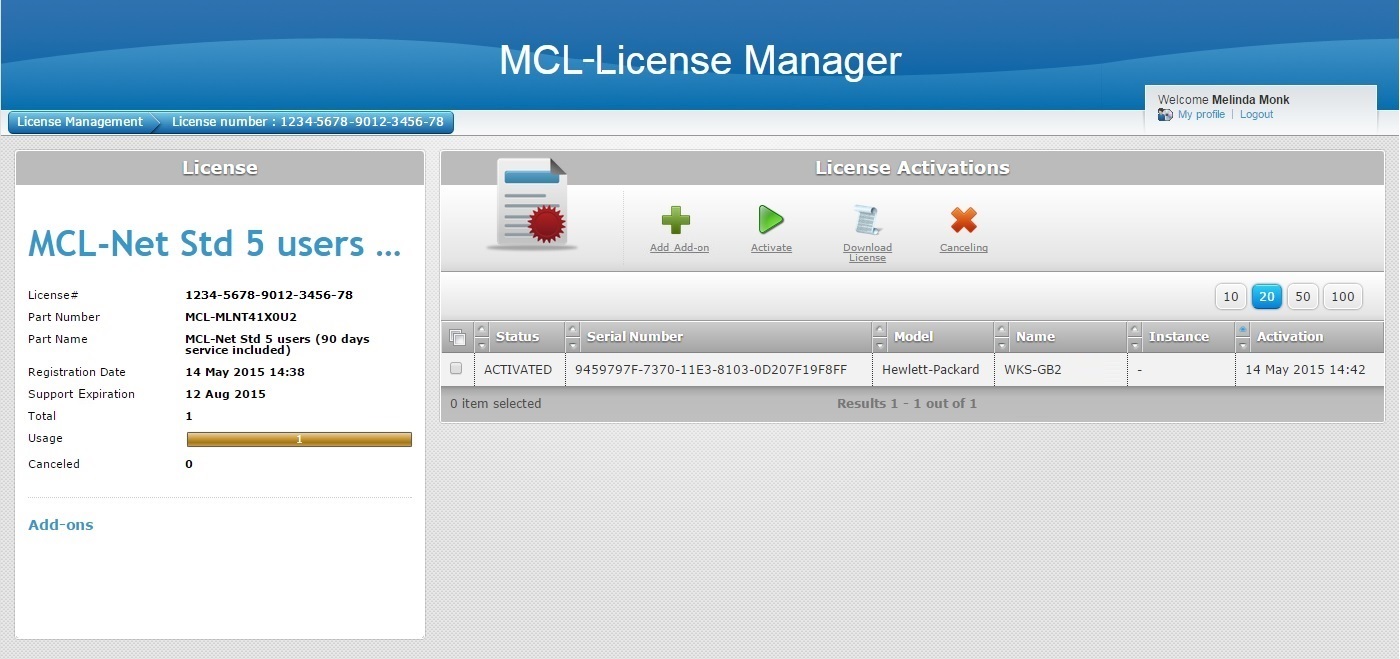Image resolution: width=1400 pixels, height=659 pixels.
Task: Select 10 results per page
Action: point(1231,296)
